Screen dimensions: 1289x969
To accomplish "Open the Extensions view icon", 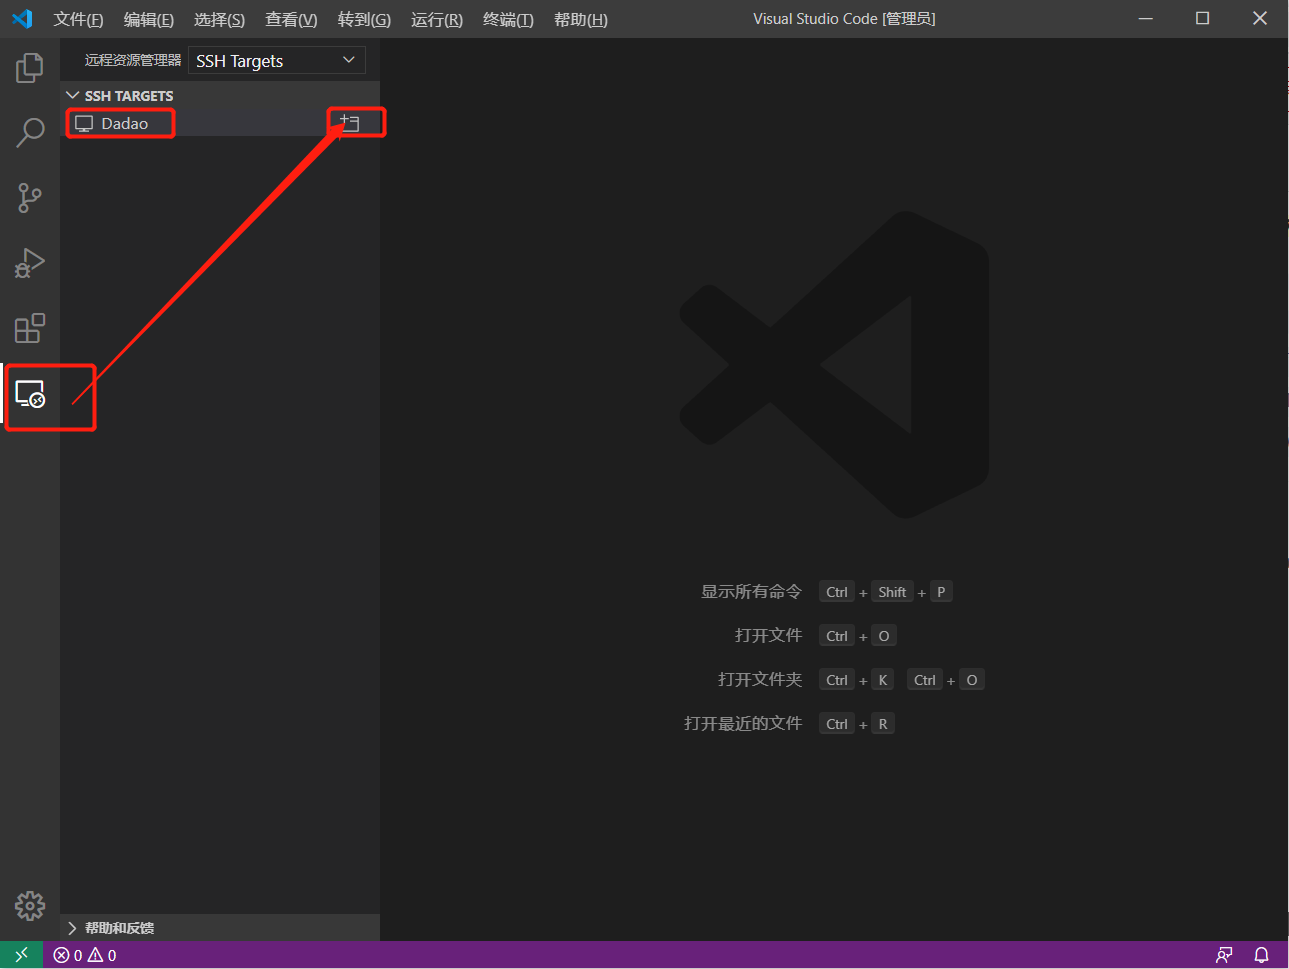I will 30,328.
